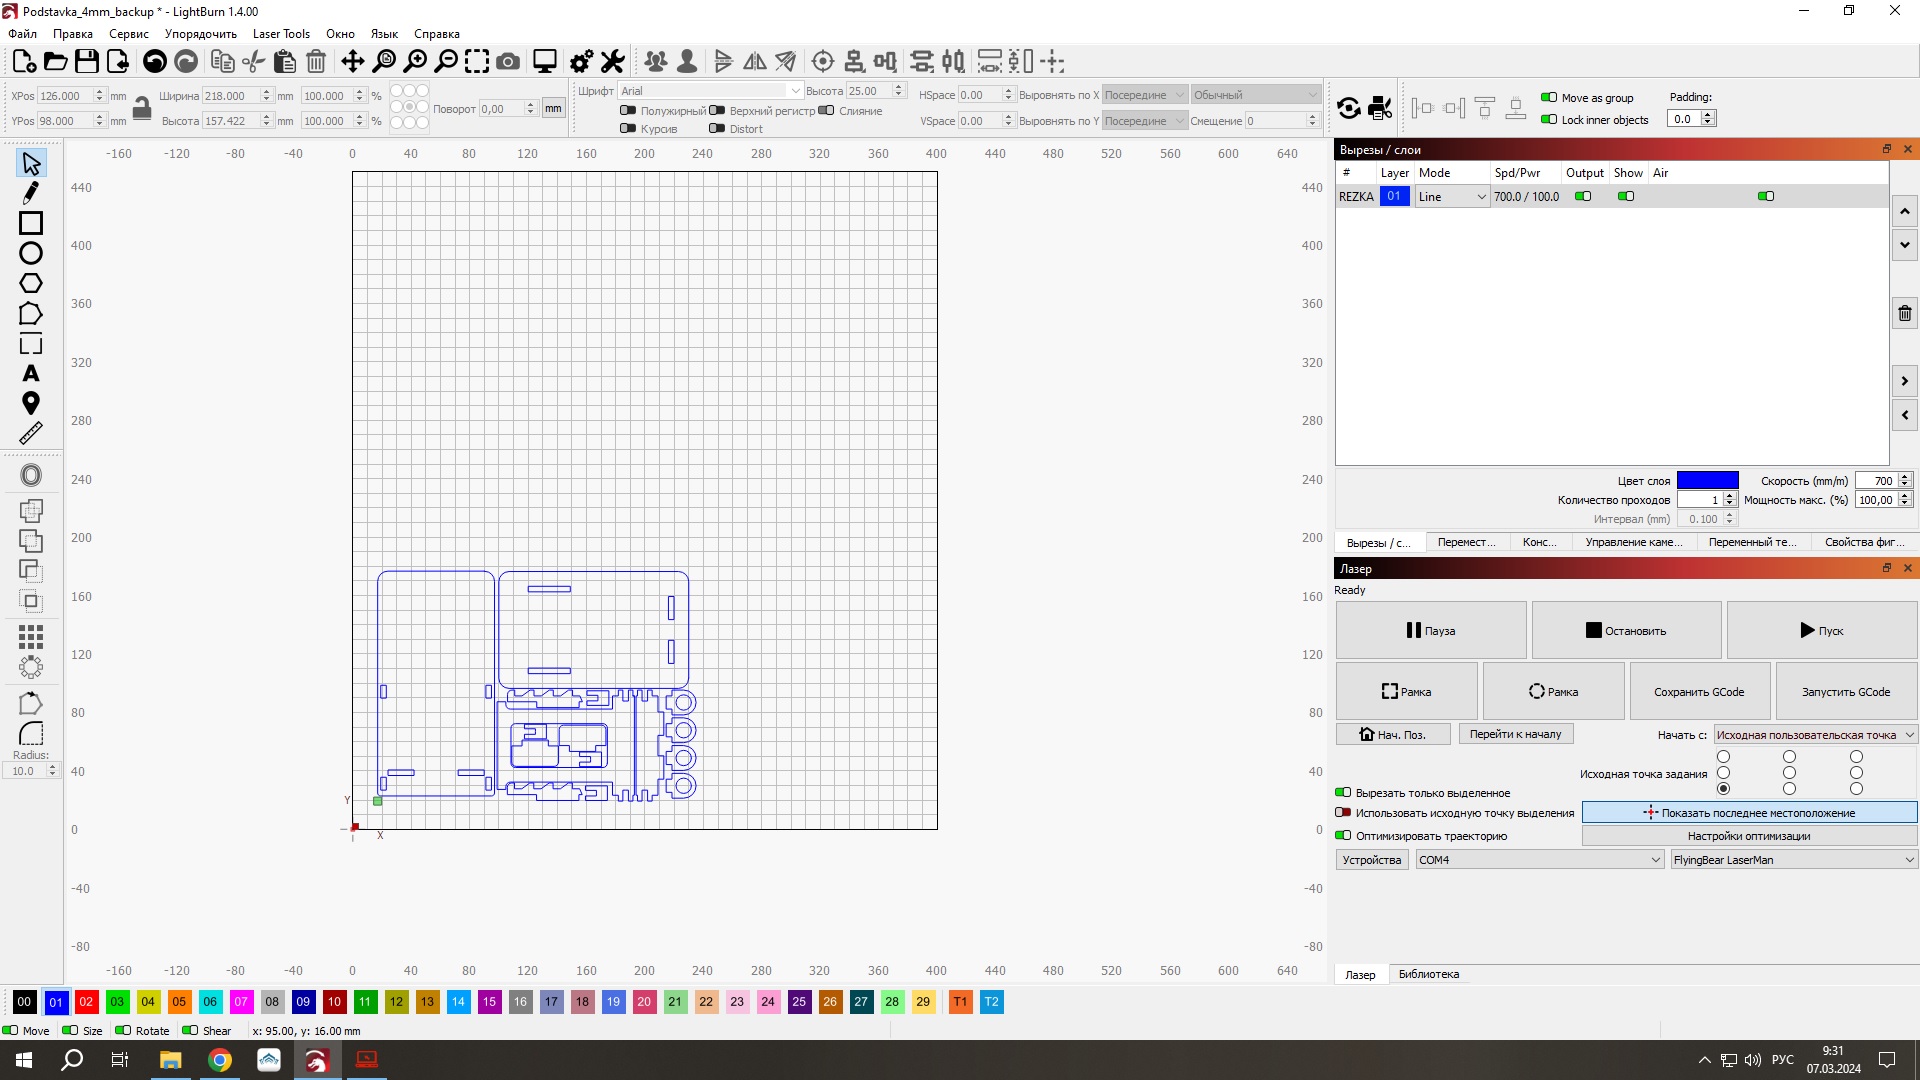Increase speed value with Скорость spinner
Screen dimensions: 1920x1080
[x=1905, y=477]
